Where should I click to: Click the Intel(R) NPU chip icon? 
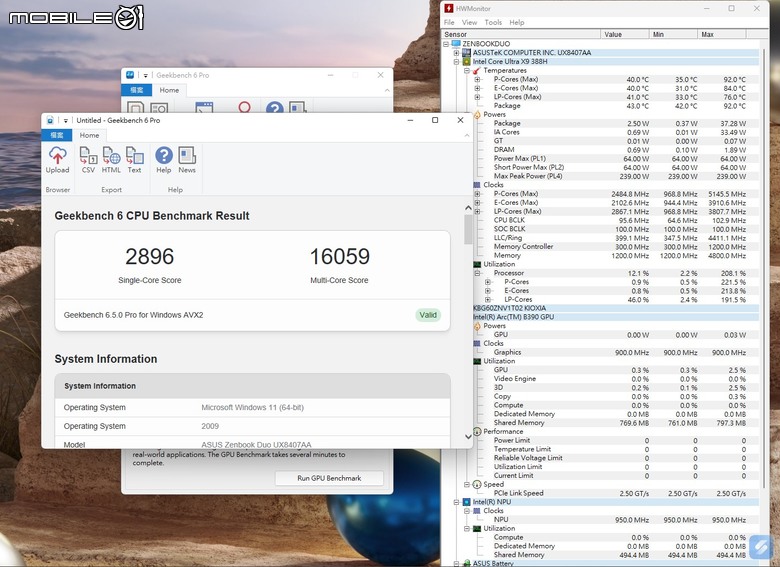tap(466, 502)
